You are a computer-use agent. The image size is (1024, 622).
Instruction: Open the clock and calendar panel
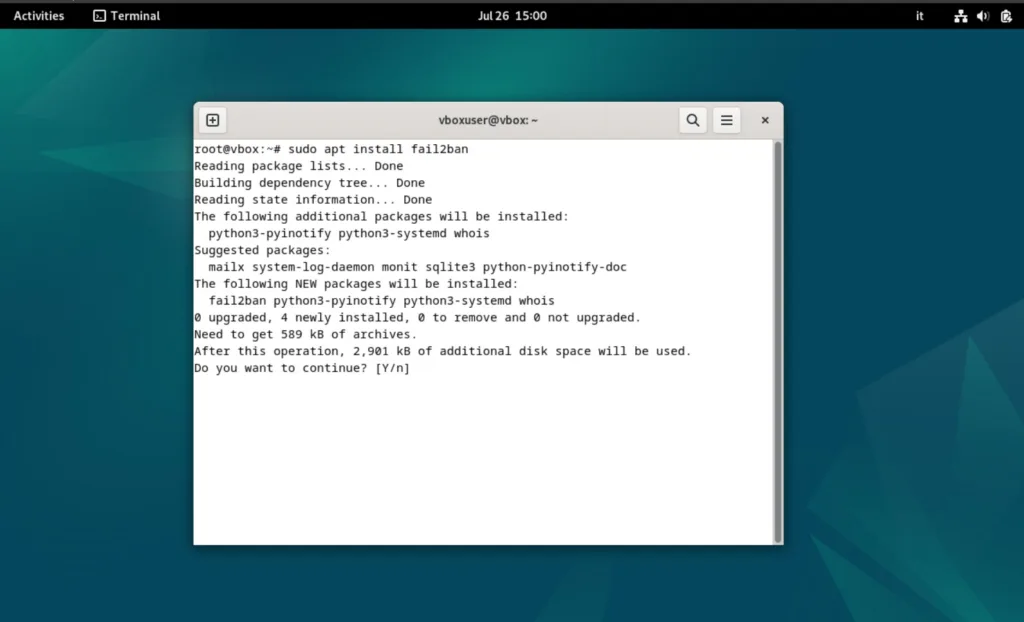coord(512,16)
